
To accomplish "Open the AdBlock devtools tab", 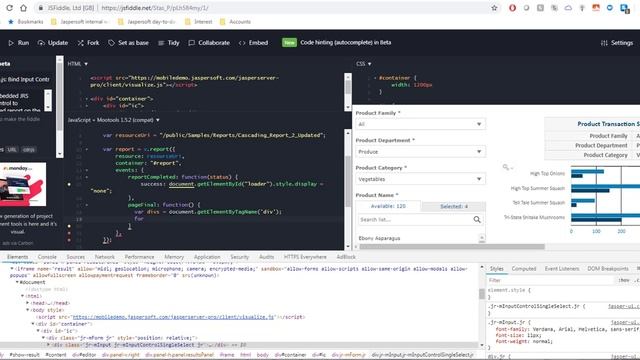I will [x=346, y=257].
